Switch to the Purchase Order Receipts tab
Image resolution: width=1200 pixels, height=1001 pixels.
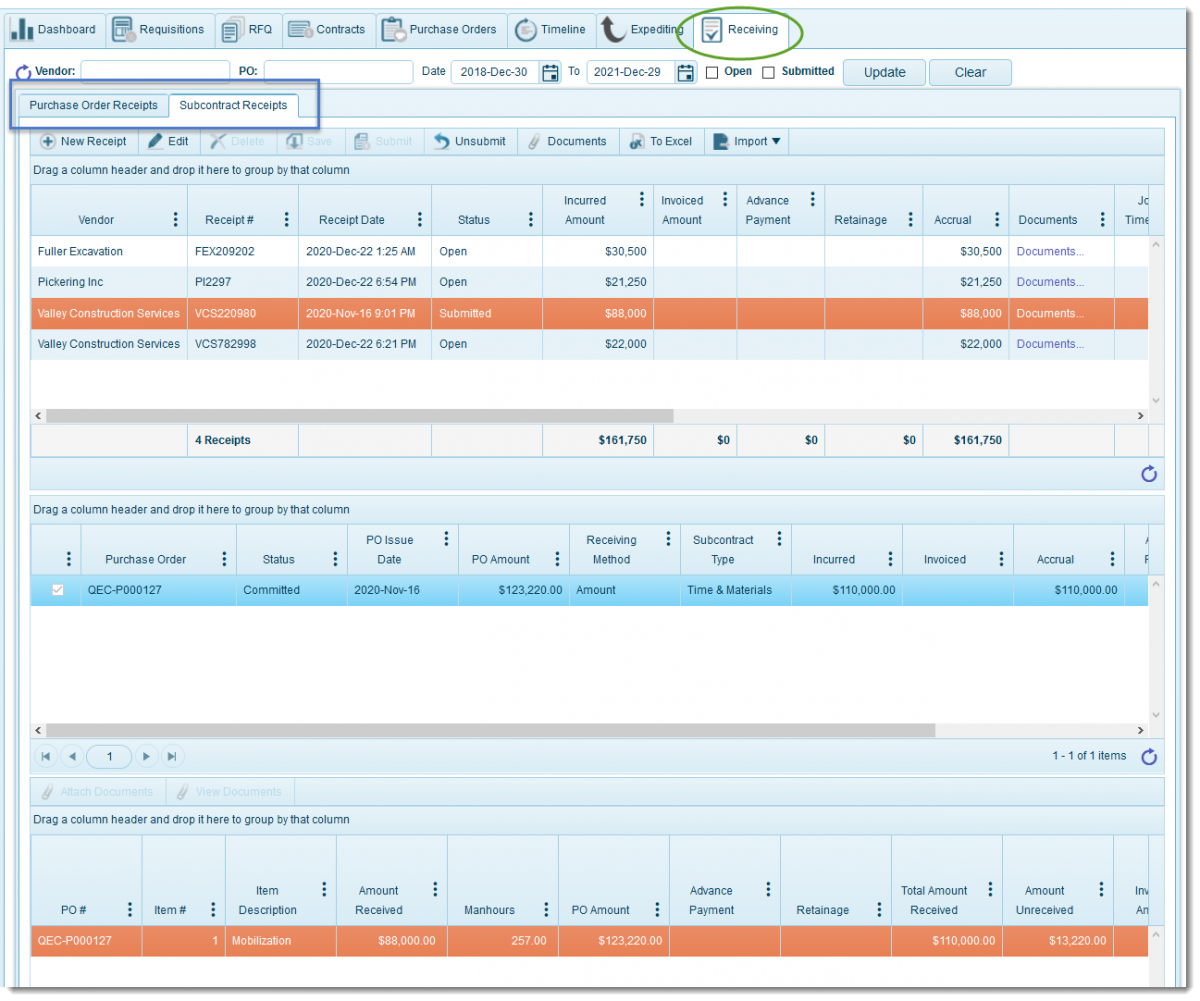click(93, 105)
